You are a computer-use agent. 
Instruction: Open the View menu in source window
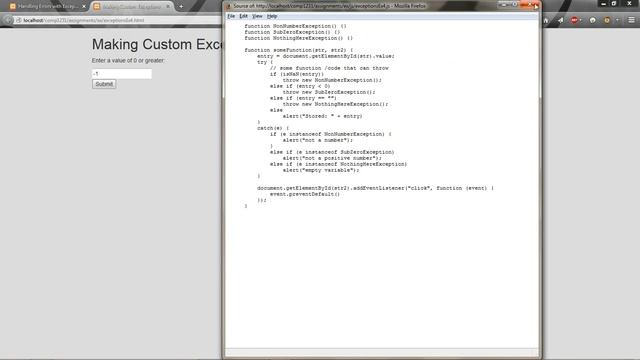(257, 16)
